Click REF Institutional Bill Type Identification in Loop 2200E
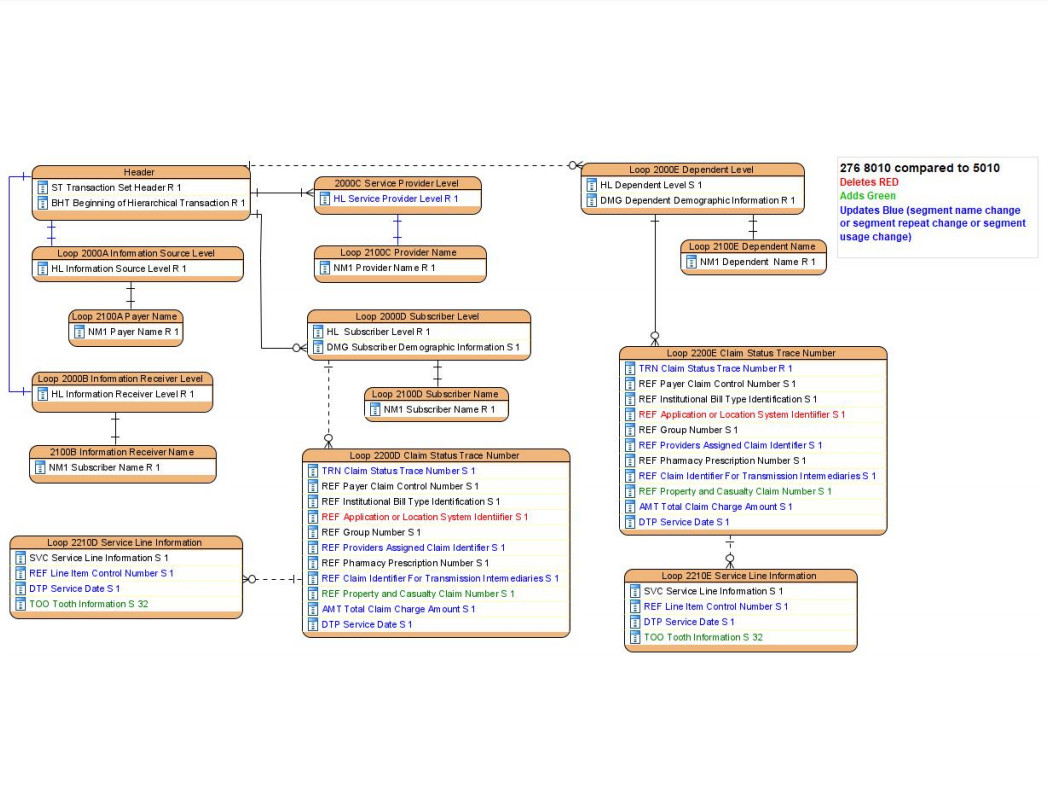Image resolution: width=1048 pixels, height=811 pixels. pyautogui.click(x=727, y=399)
